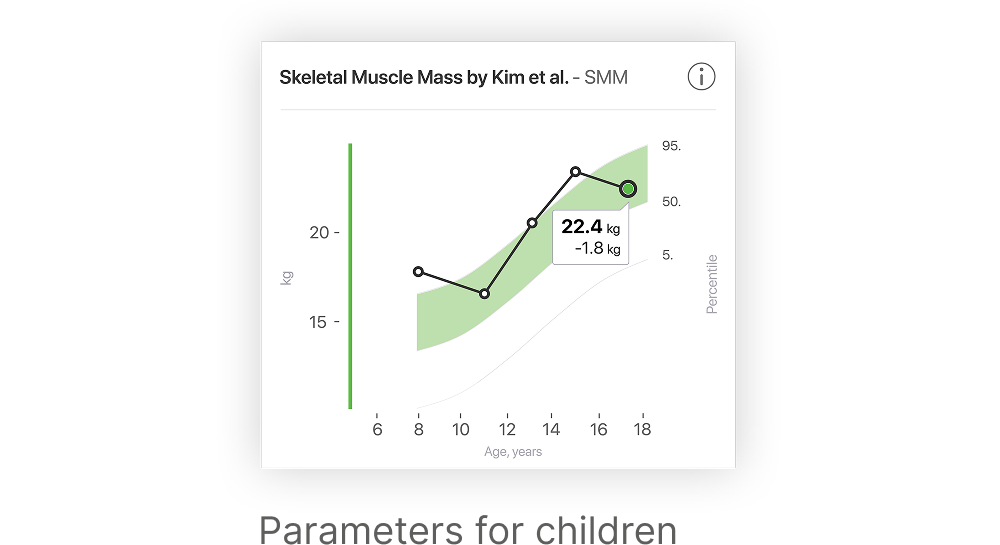This screenshot has width=1000, height=545.
Task: Click the SMM abbreviation label
Action: pos(606,78)
